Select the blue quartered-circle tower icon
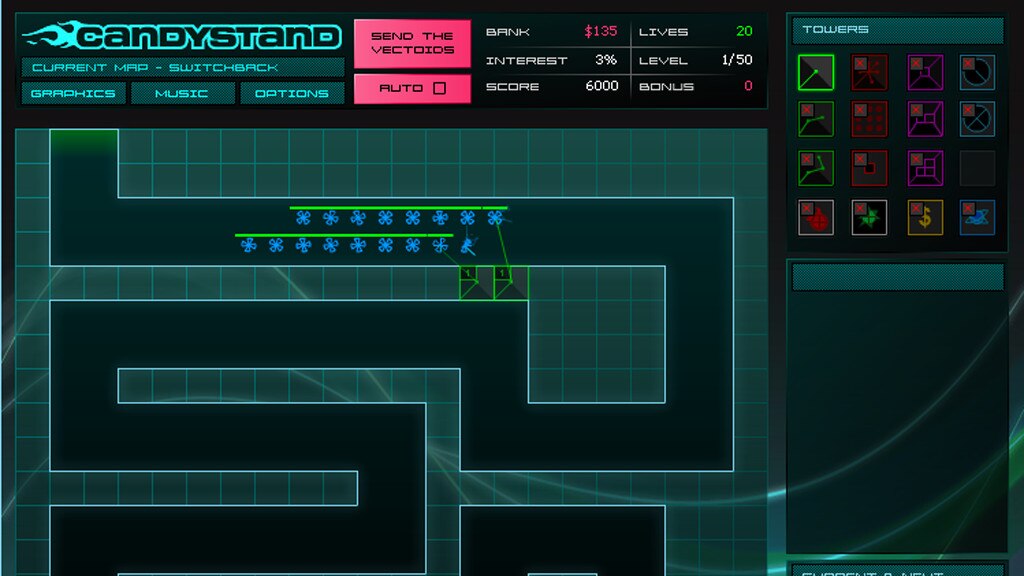Viewport: 1024px width, 576px height. point(977,119)
